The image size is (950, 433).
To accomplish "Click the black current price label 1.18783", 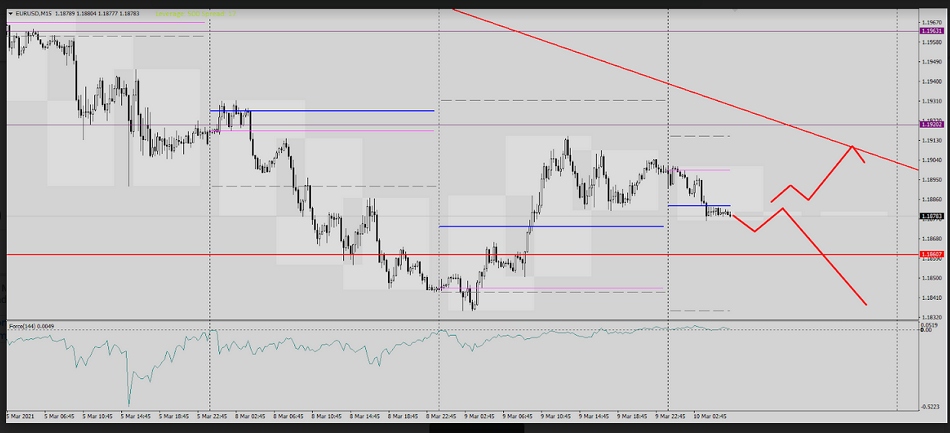I will click(932, 215).
